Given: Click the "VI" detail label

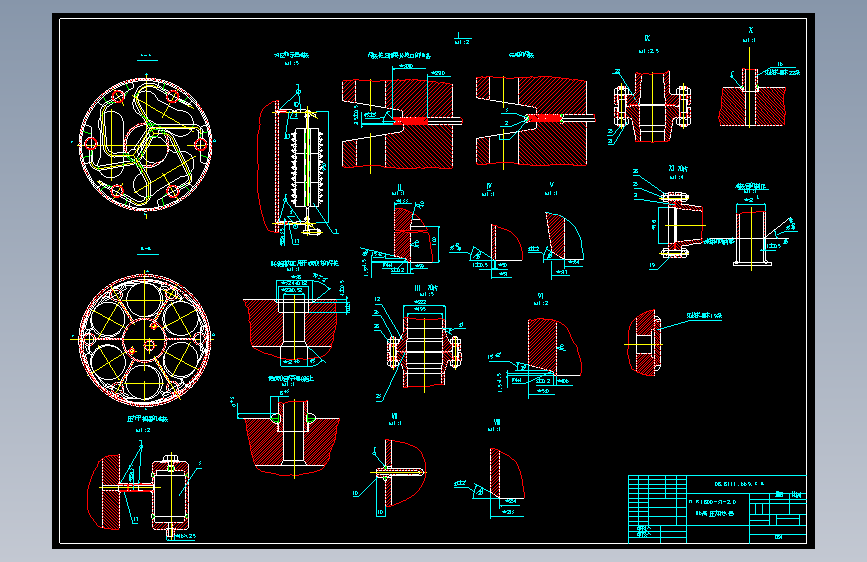Looking at the screenshot, I should coord(541,296).
